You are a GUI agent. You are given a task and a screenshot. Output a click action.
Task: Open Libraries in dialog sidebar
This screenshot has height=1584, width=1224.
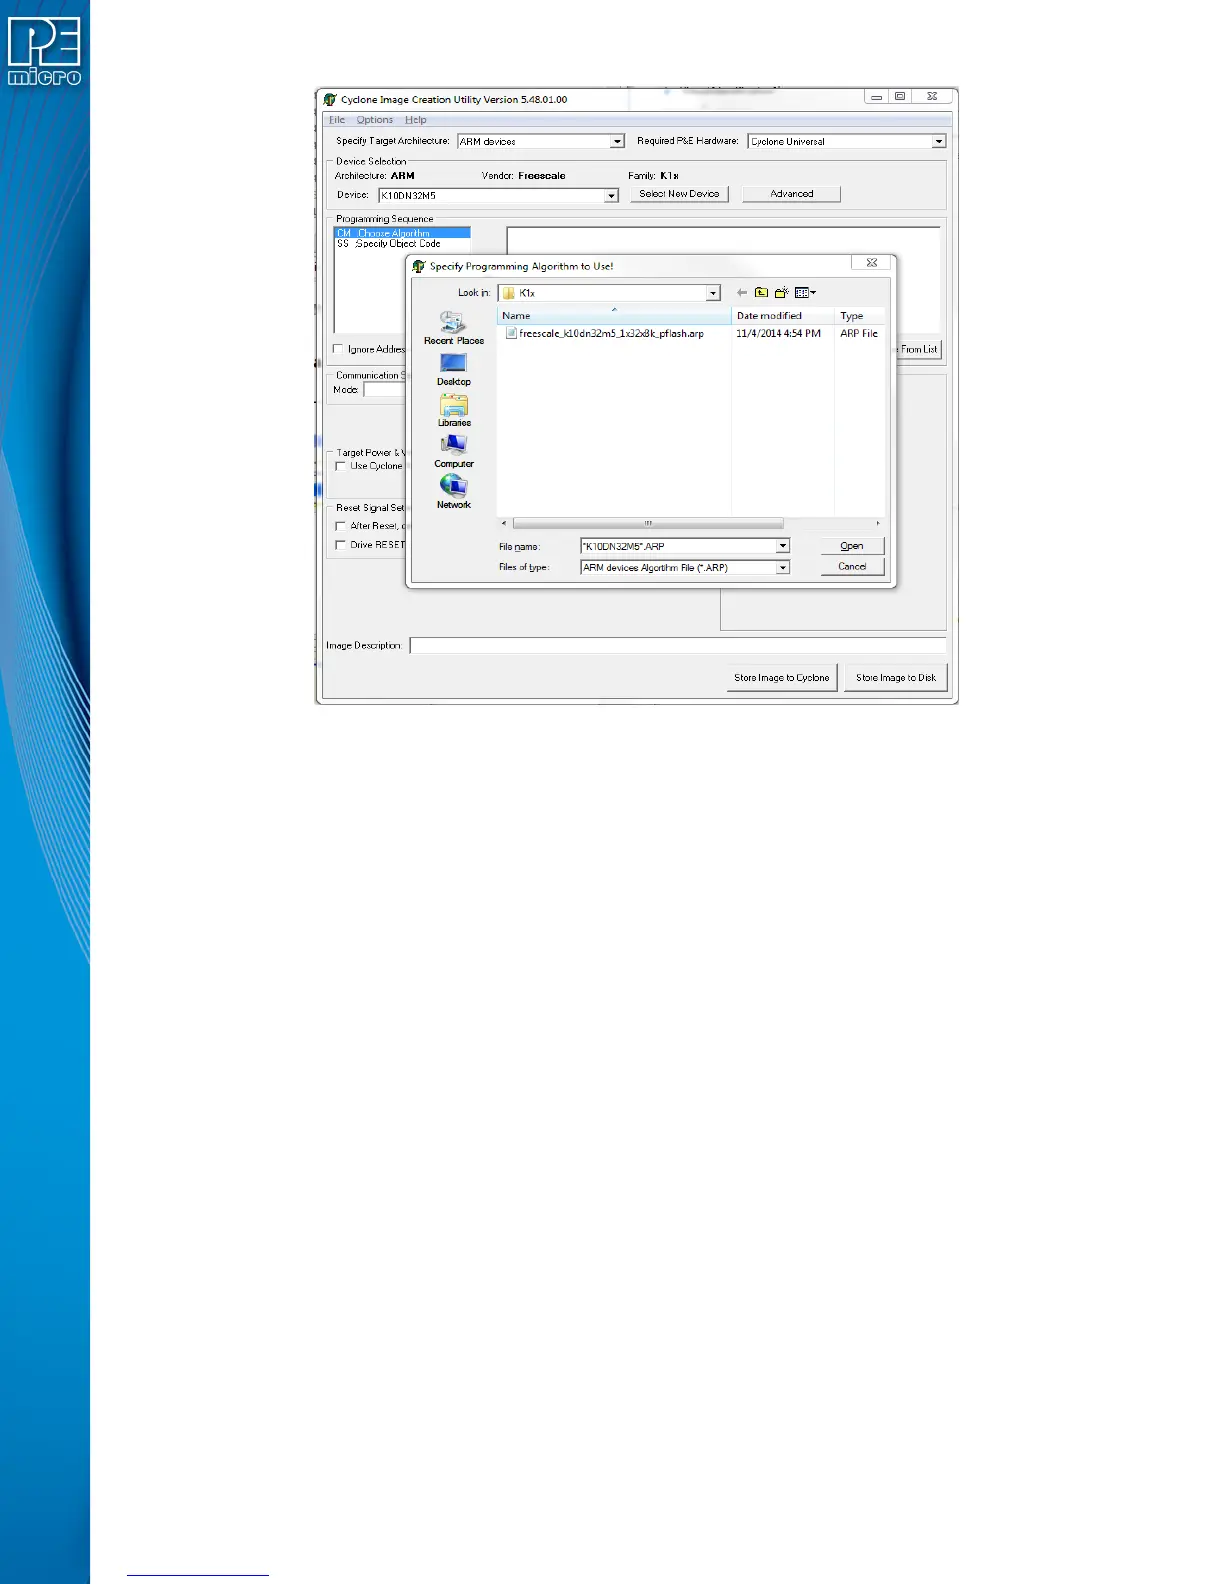click(454, 410)
